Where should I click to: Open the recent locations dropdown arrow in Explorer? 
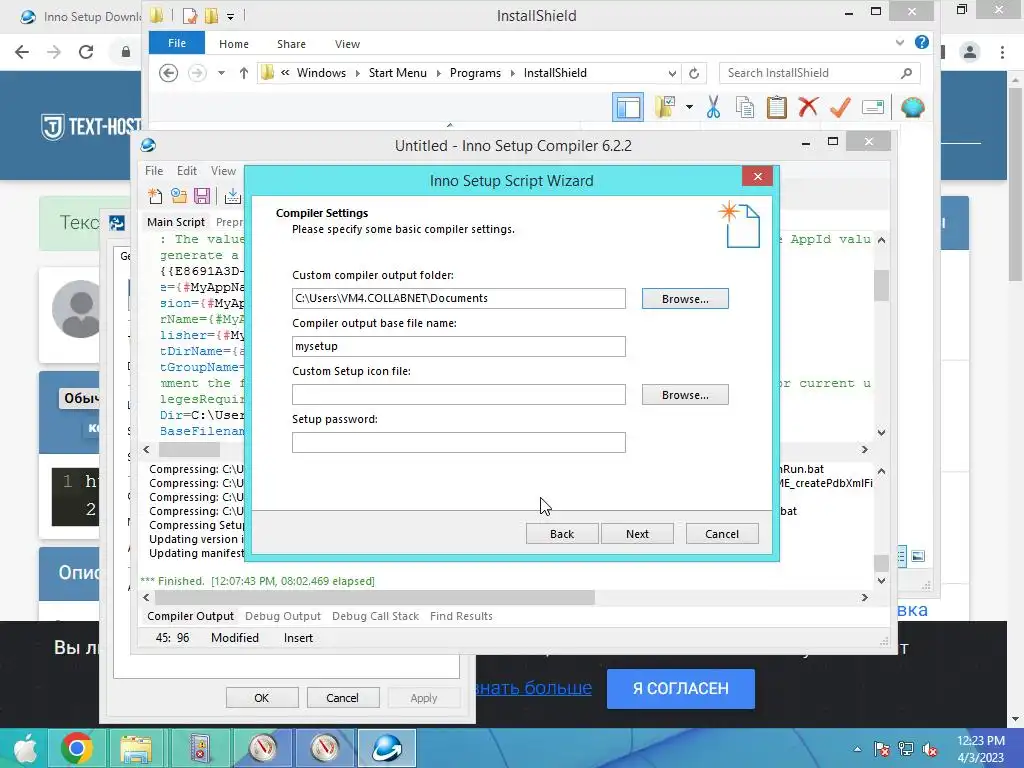click(x=221, y=73)
